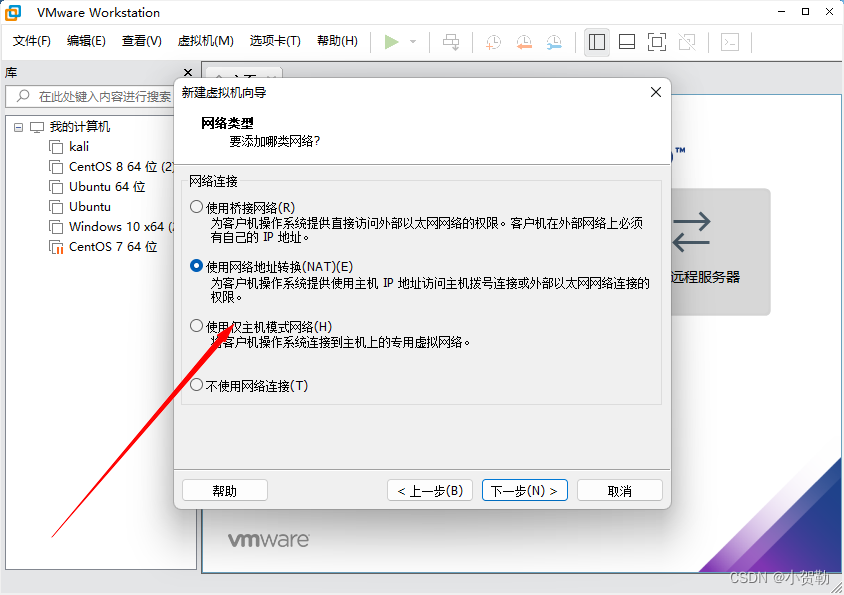Toggle the library sidebar view icon
The width and height of the screenshot is (844, 595).
click(596, 42)
